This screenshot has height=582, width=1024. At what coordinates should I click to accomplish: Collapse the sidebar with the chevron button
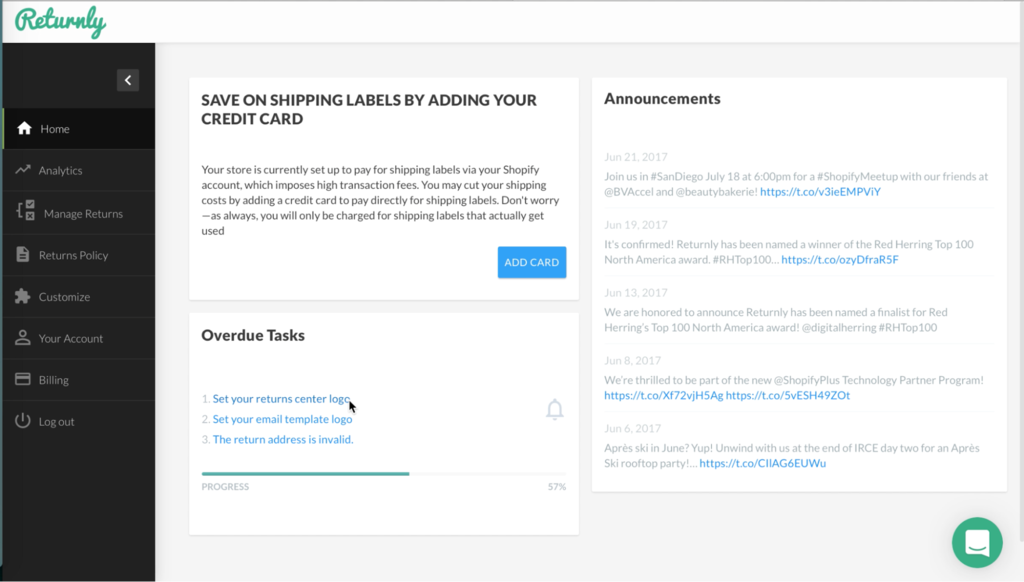pyautogui.click(x=127, y=80)
